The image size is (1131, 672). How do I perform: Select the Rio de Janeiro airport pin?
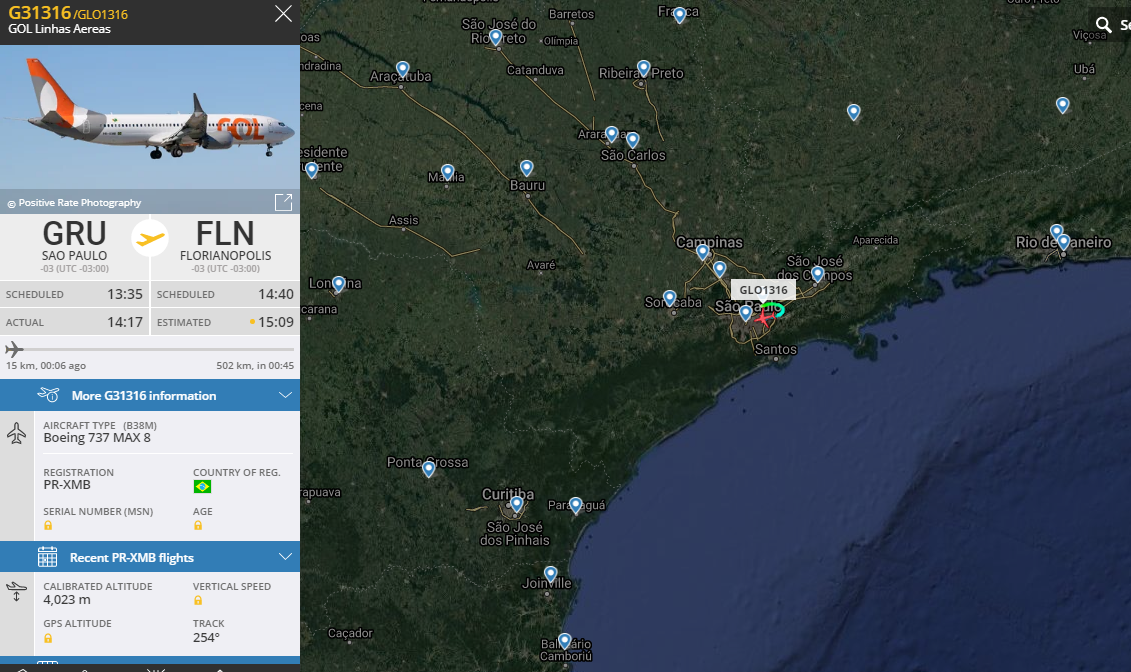(x=1063, y=242)
